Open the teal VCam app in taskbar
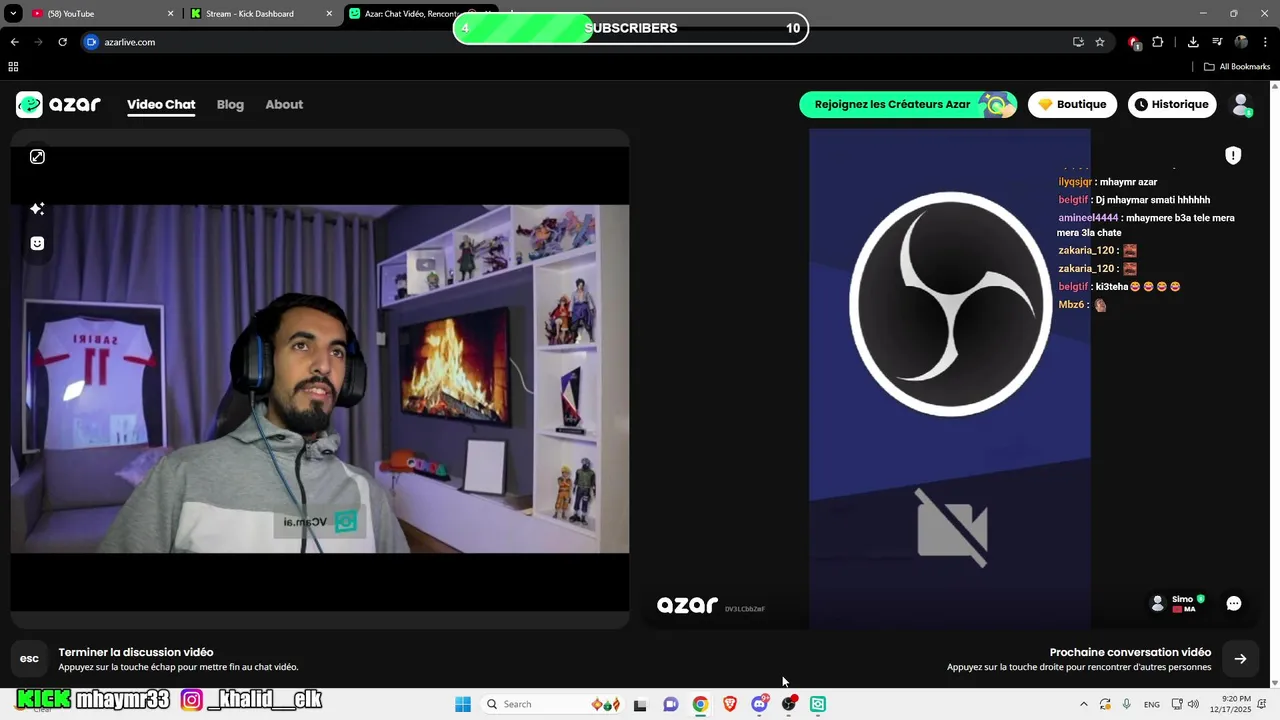Screen dimensions: 1280x720 [x=818, y=704]
